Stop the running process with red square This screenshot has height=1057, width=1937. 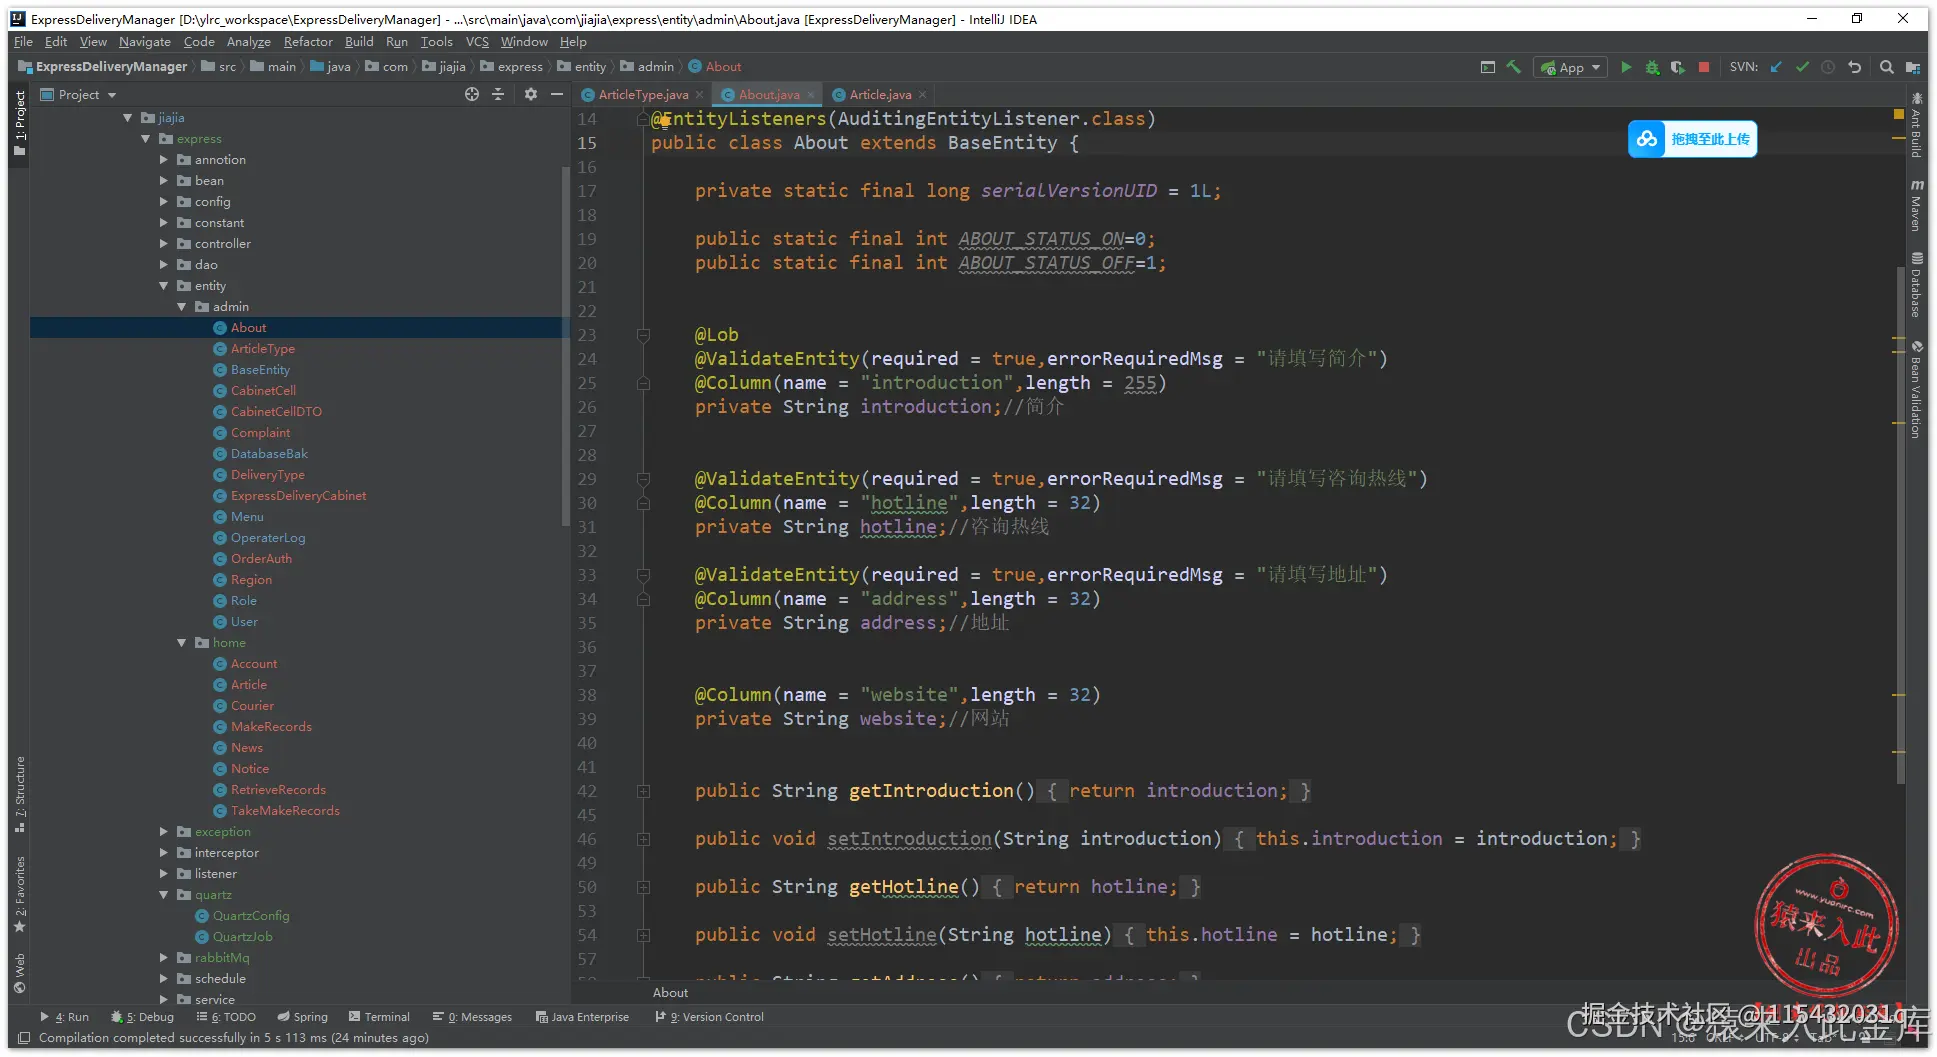tap(1704, 67)
